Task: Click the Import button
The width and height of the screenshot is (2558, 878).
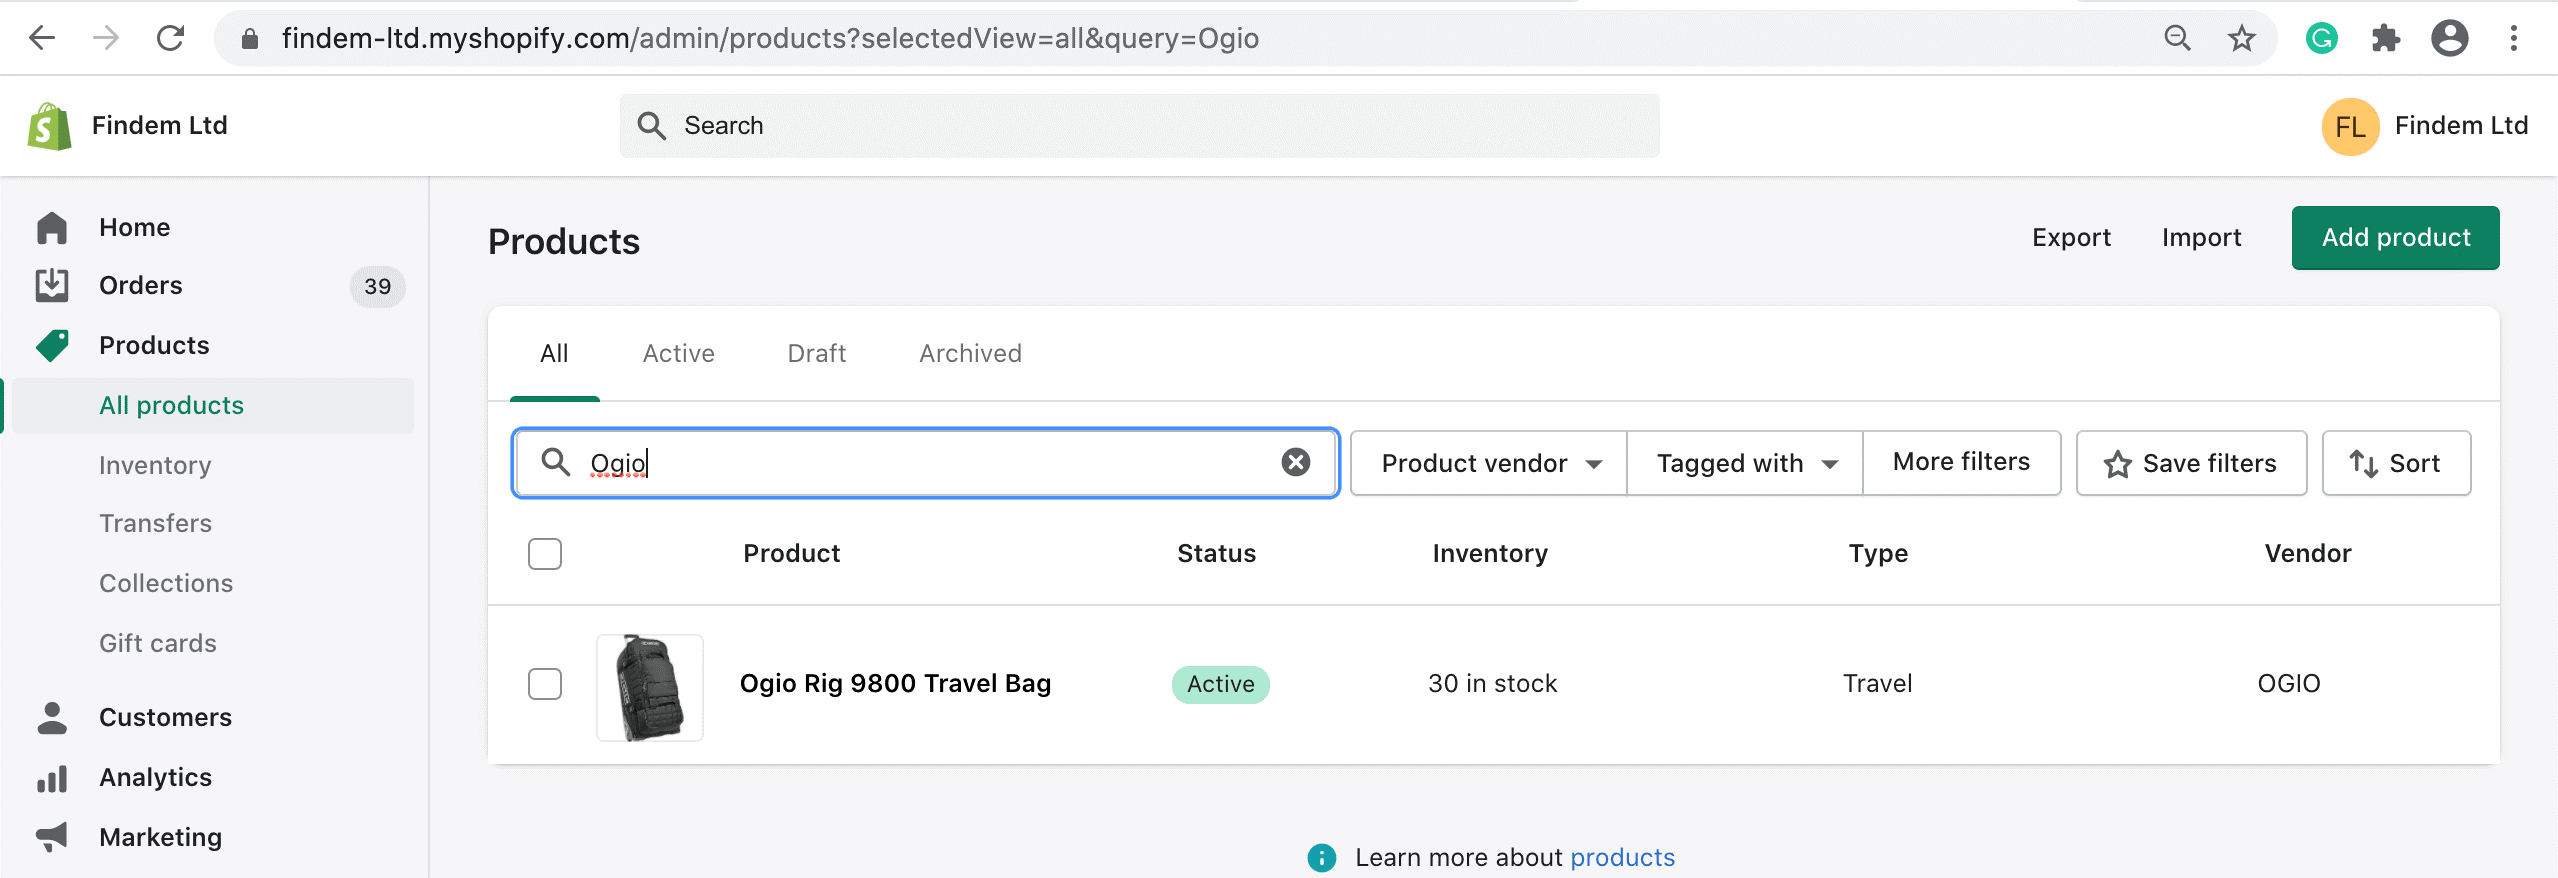Action: pos(2201,238)
